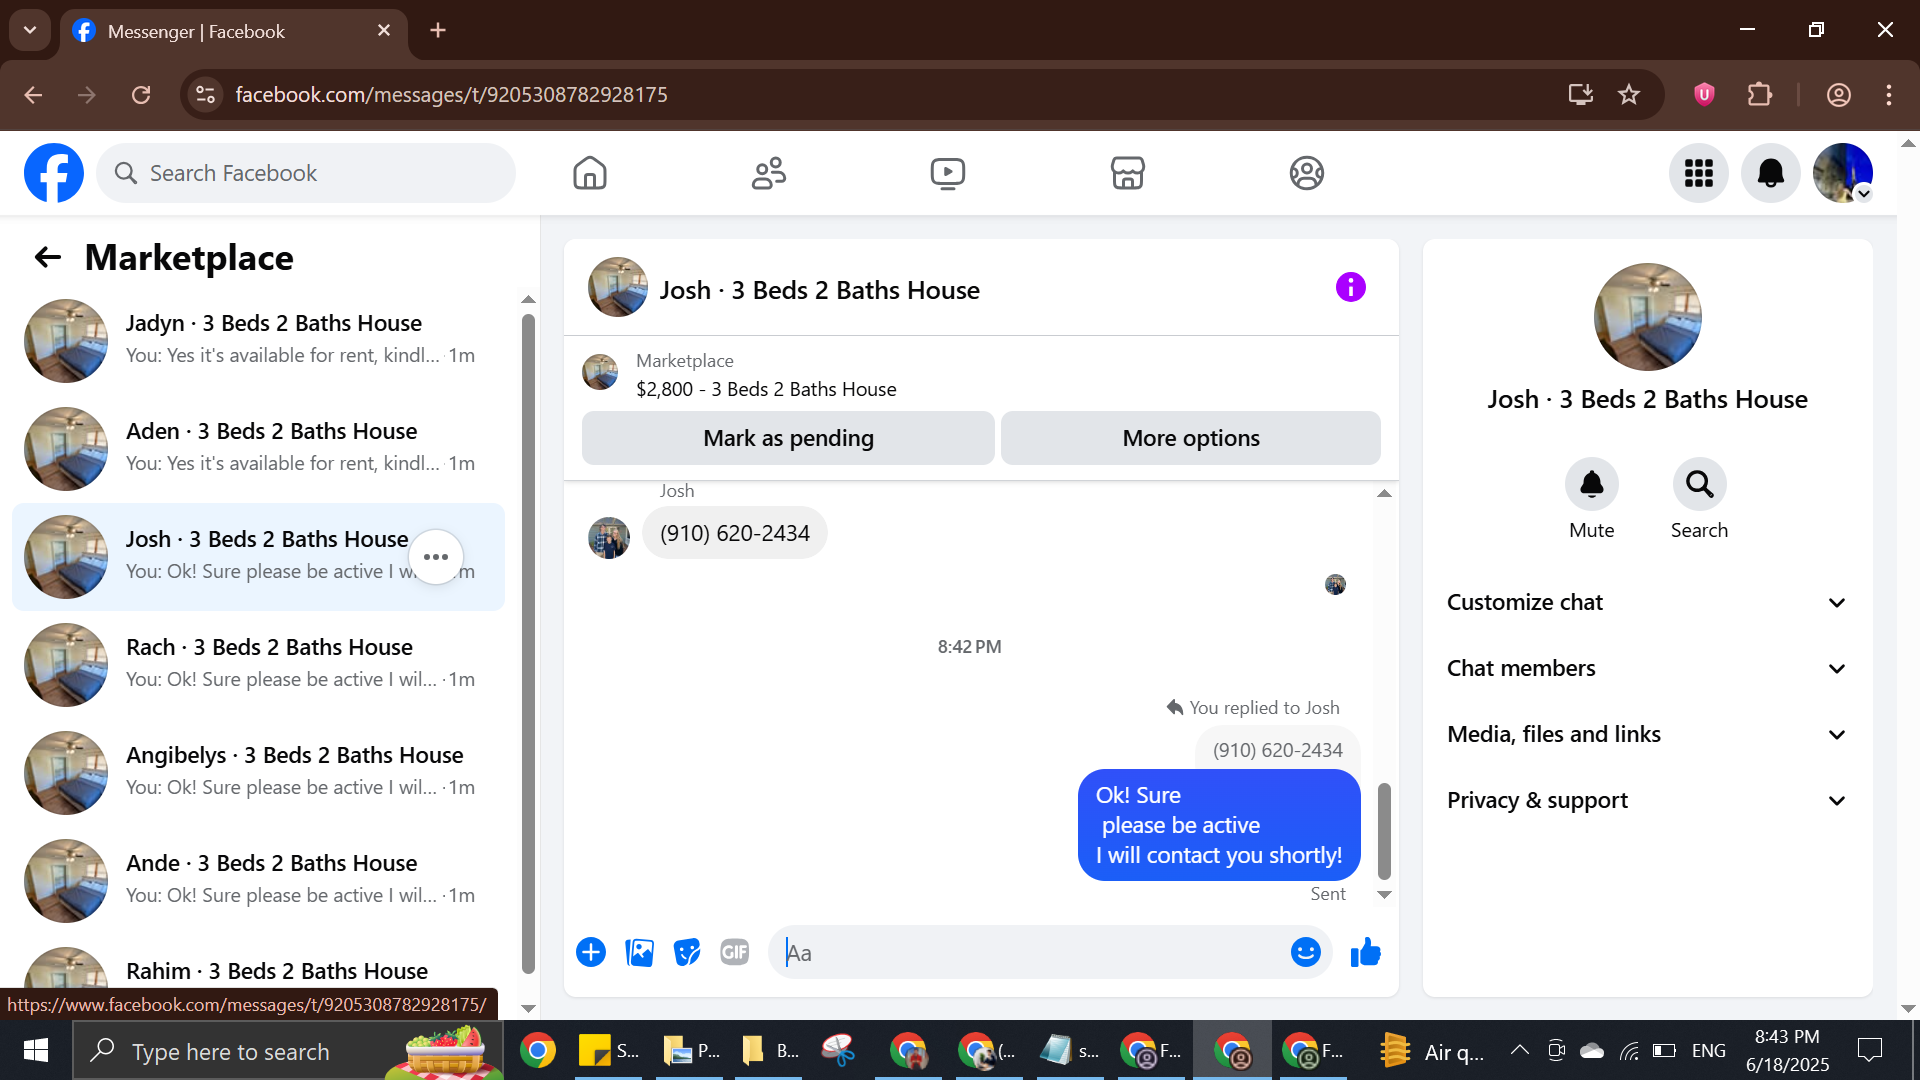This screenshot has height=1080, width=1920.
Task: Send a thumbs-up like
Action: pos(1365,952)
